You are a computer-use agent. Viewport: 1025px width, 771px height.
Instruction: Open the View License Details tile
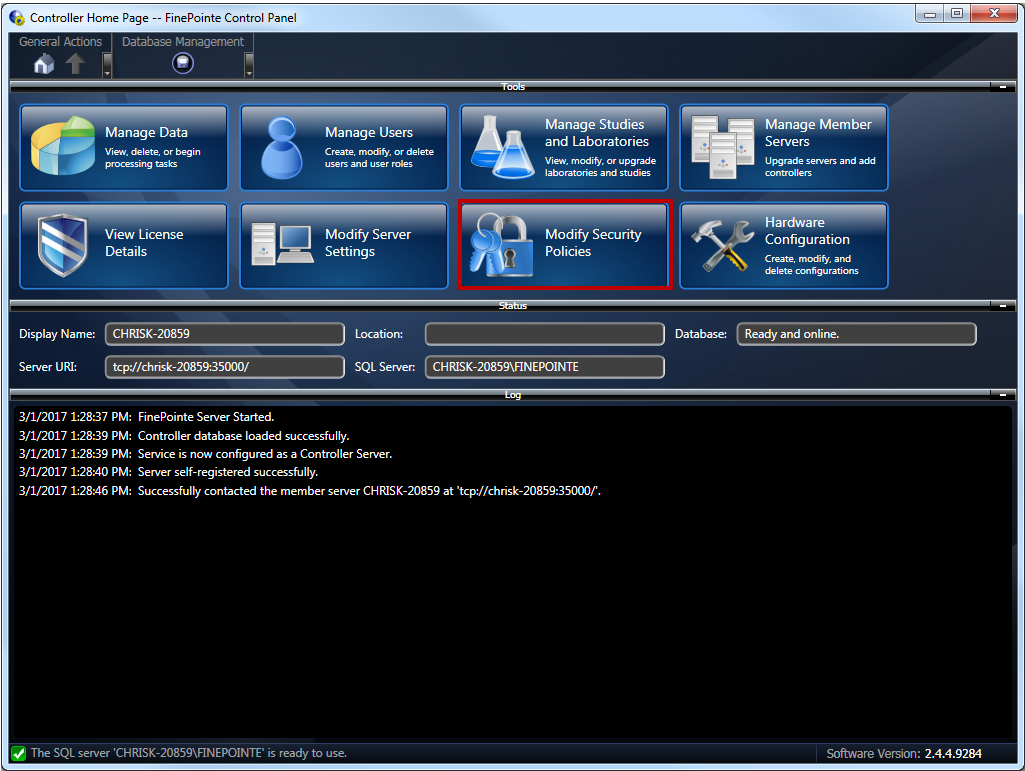(124, 246)
